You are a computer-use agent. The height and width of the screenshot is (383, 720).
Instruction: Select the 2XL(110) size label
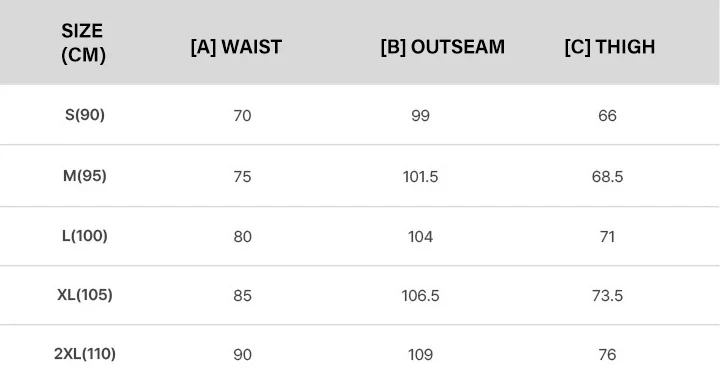tap(85, 354)
